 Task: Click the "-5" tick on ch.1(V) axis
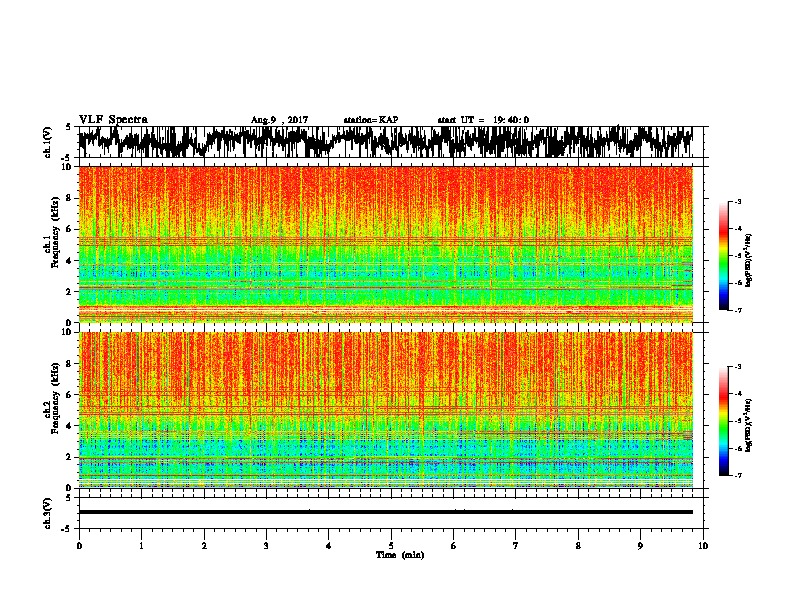(67, 158)
